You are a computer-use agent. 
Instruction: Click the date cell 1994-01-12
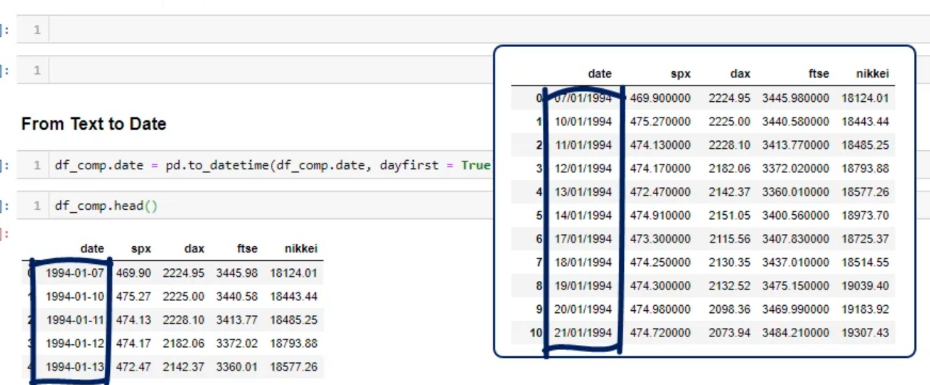point(75,343)
